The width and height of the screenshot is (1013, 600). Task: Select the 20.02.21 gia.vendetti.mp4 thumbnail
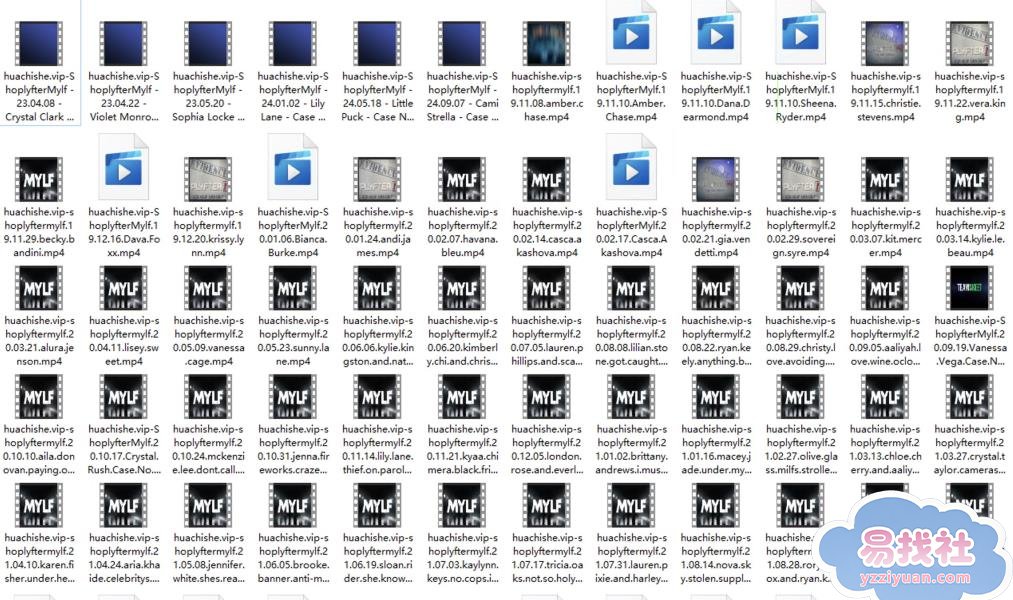716,179
